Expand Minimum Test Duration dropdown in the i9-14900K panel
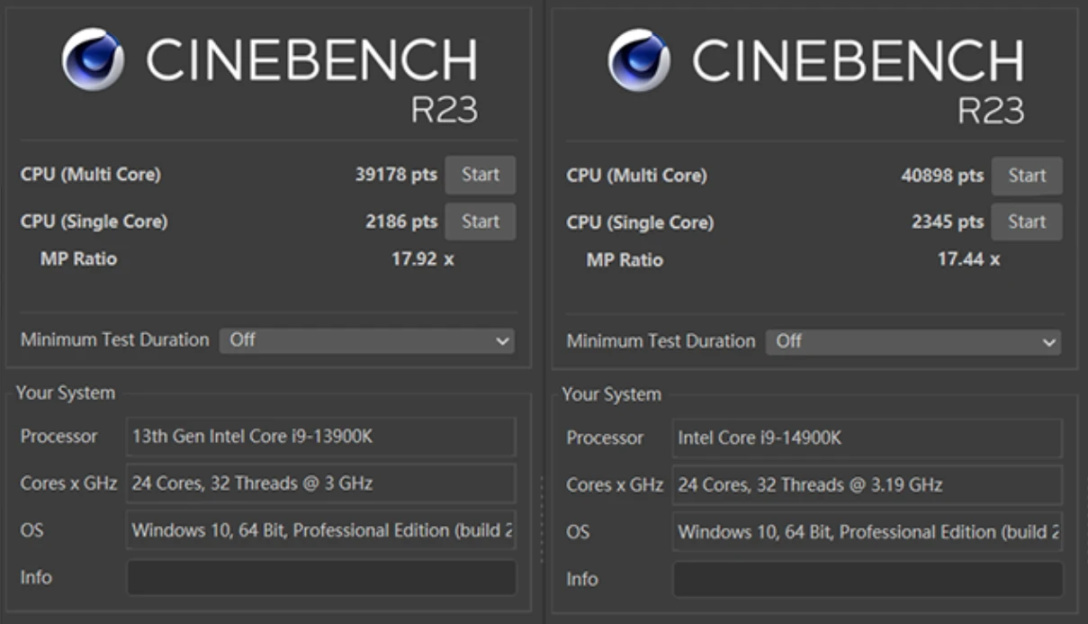This screenshot has width=1088, height=624. click(913, 341)
